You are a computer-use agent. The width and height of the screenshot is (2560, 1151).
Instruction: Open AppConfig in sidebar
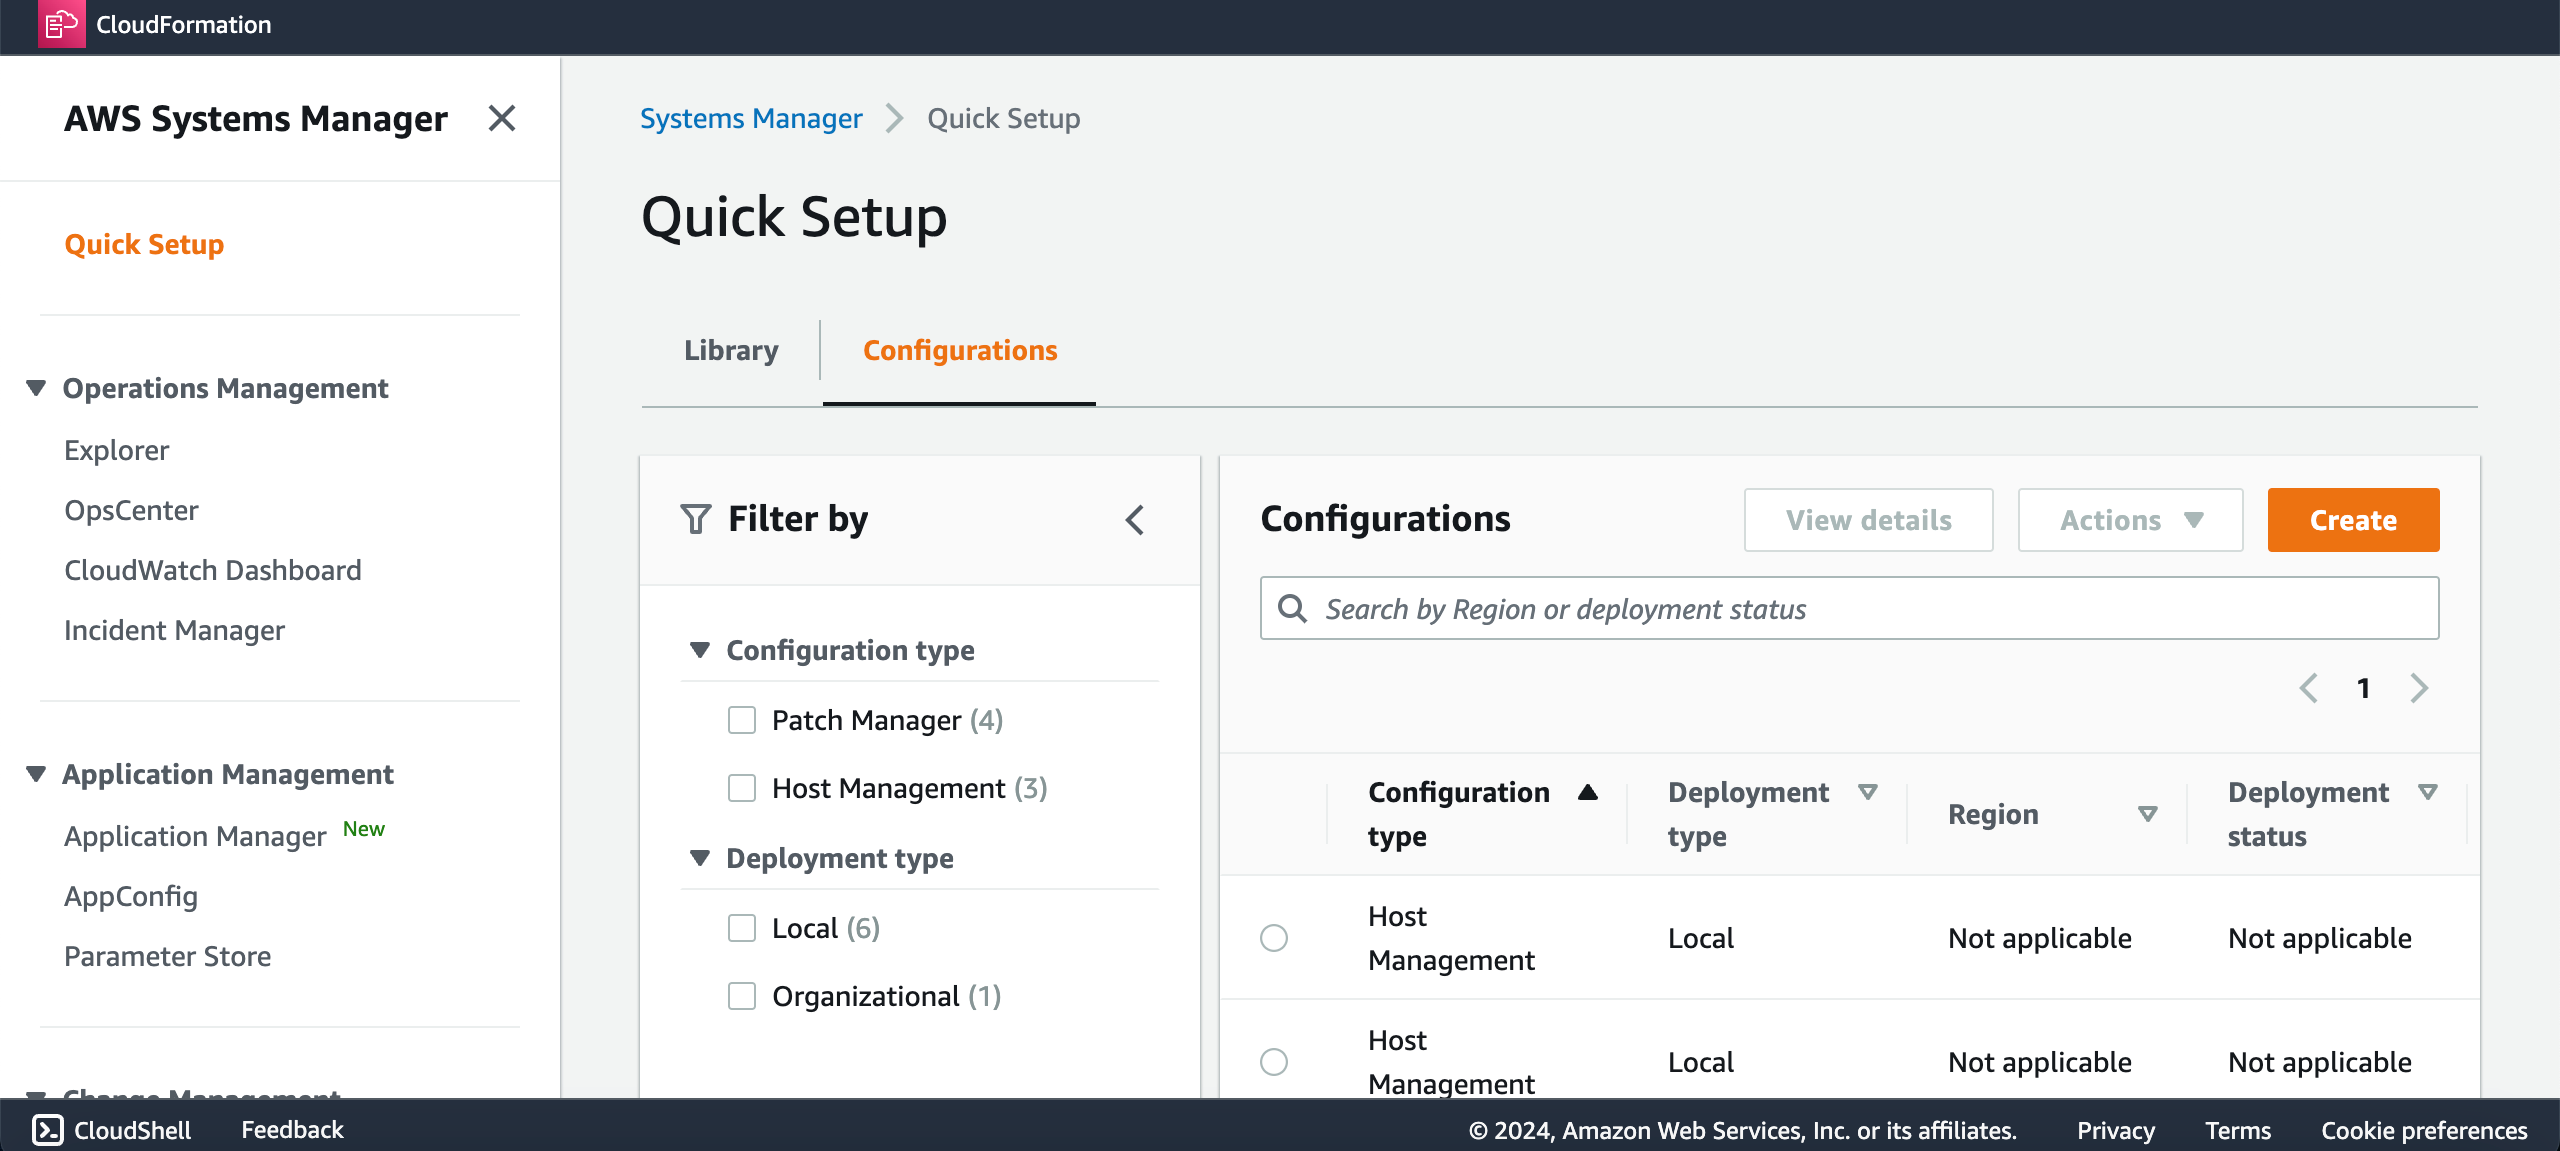[x=131, y=896]
